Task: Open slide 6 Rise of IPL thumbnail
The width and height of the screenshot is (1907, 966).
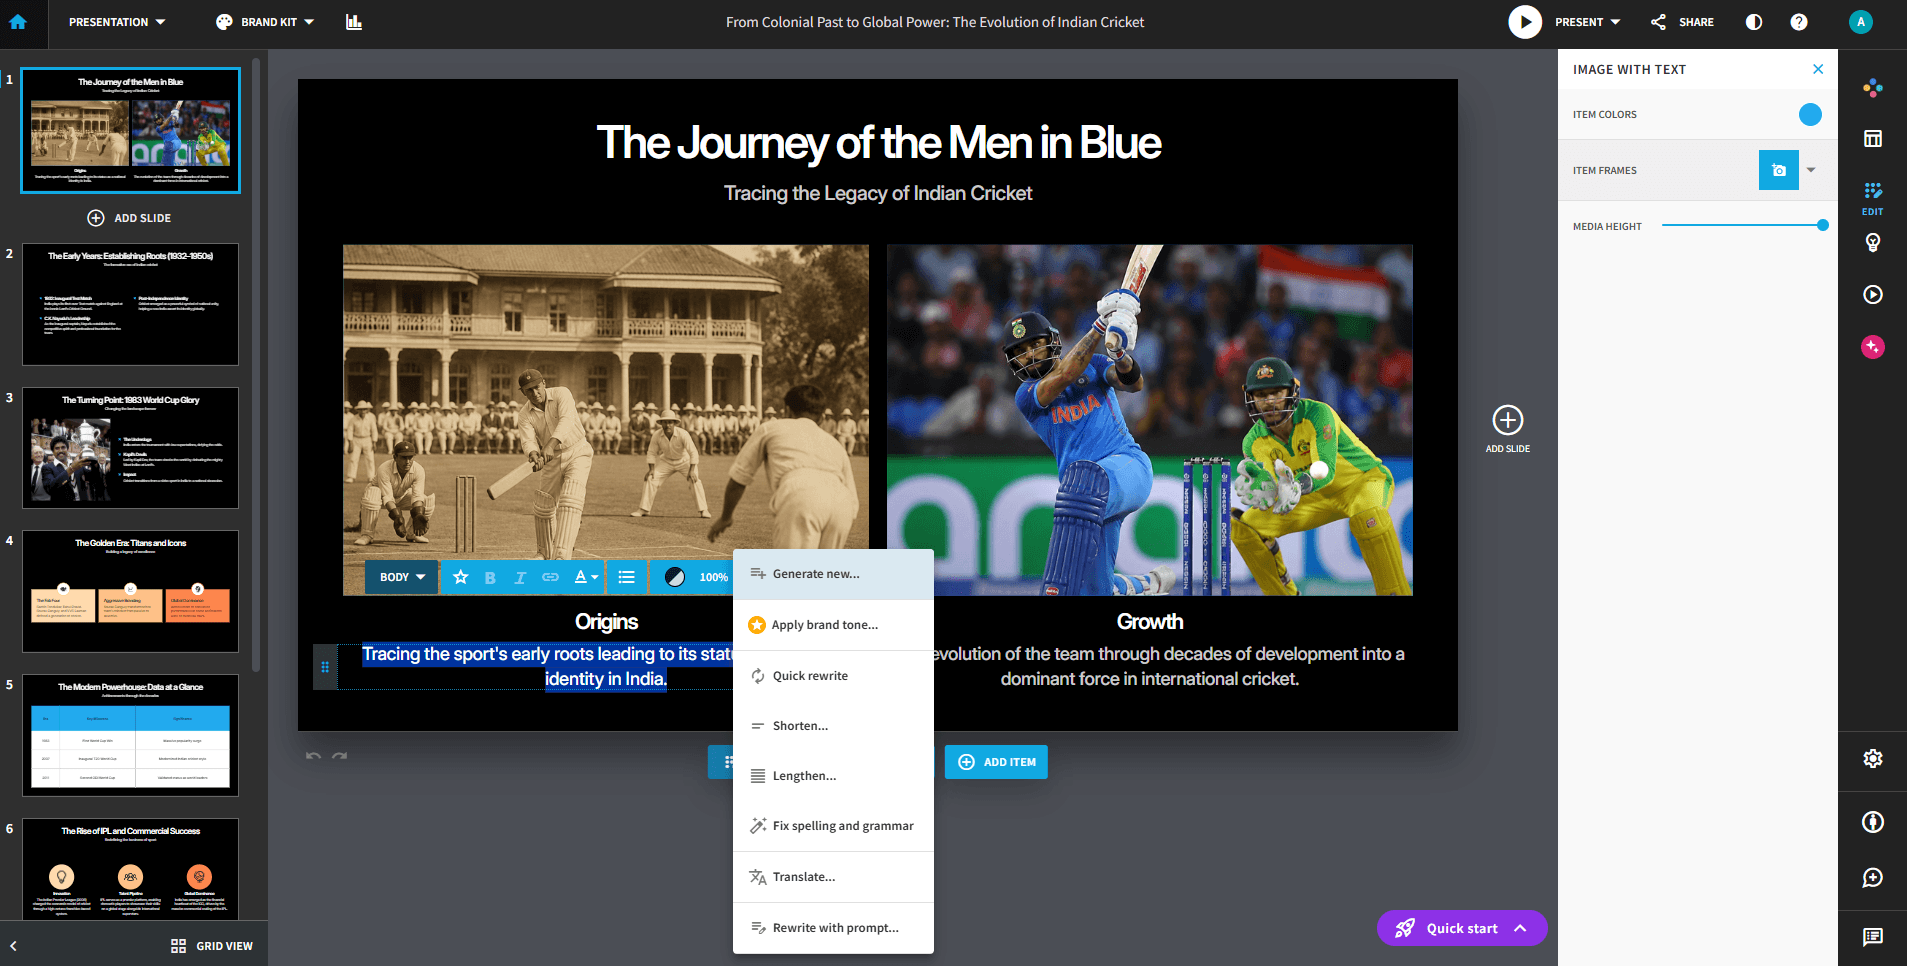Action: point(130,869)
